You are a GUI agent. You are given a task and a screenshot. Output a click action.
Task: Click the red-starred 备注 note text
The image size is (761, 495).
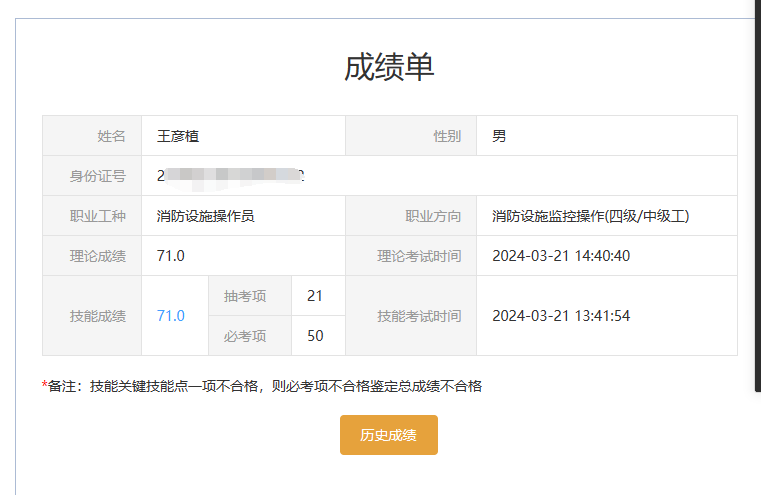[262, 386]
